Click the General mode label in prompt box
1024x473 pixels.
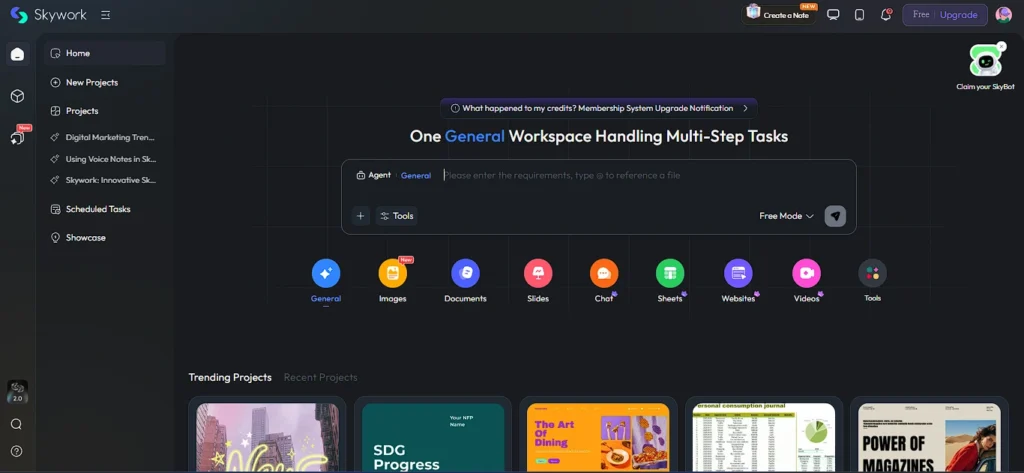[416, 175]
